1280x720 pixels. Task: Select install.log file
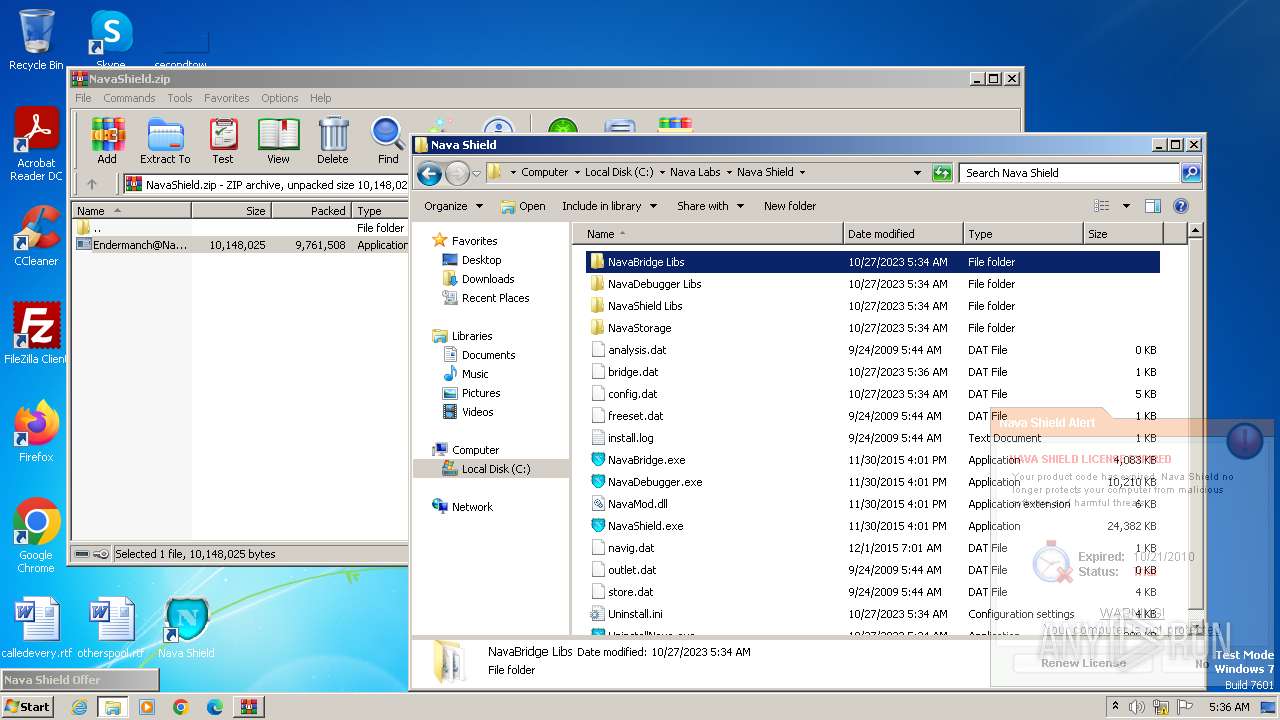point(872,438)
